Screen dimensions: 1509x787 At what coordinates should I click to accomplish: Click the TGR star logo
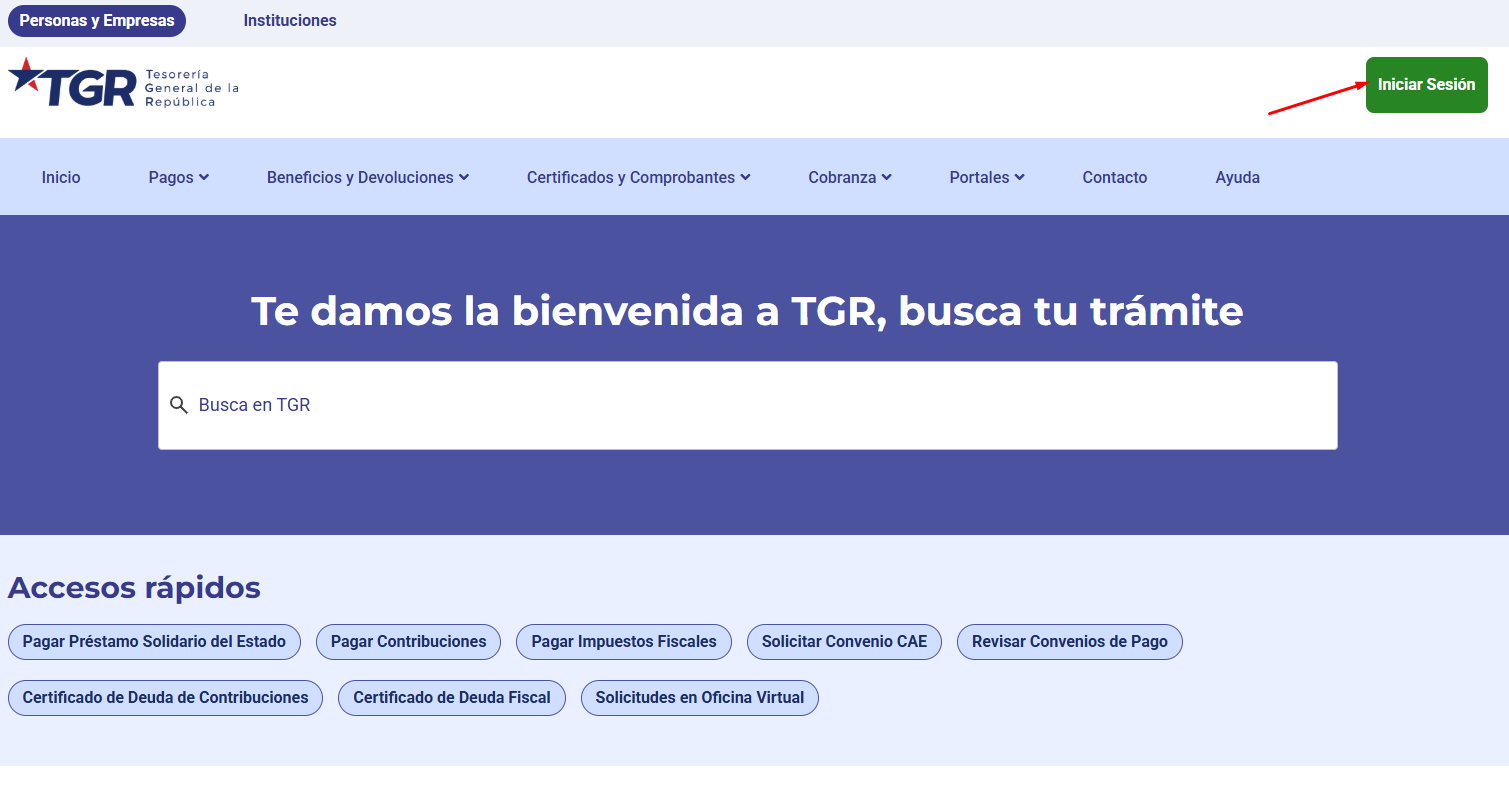tap(72, 82)
